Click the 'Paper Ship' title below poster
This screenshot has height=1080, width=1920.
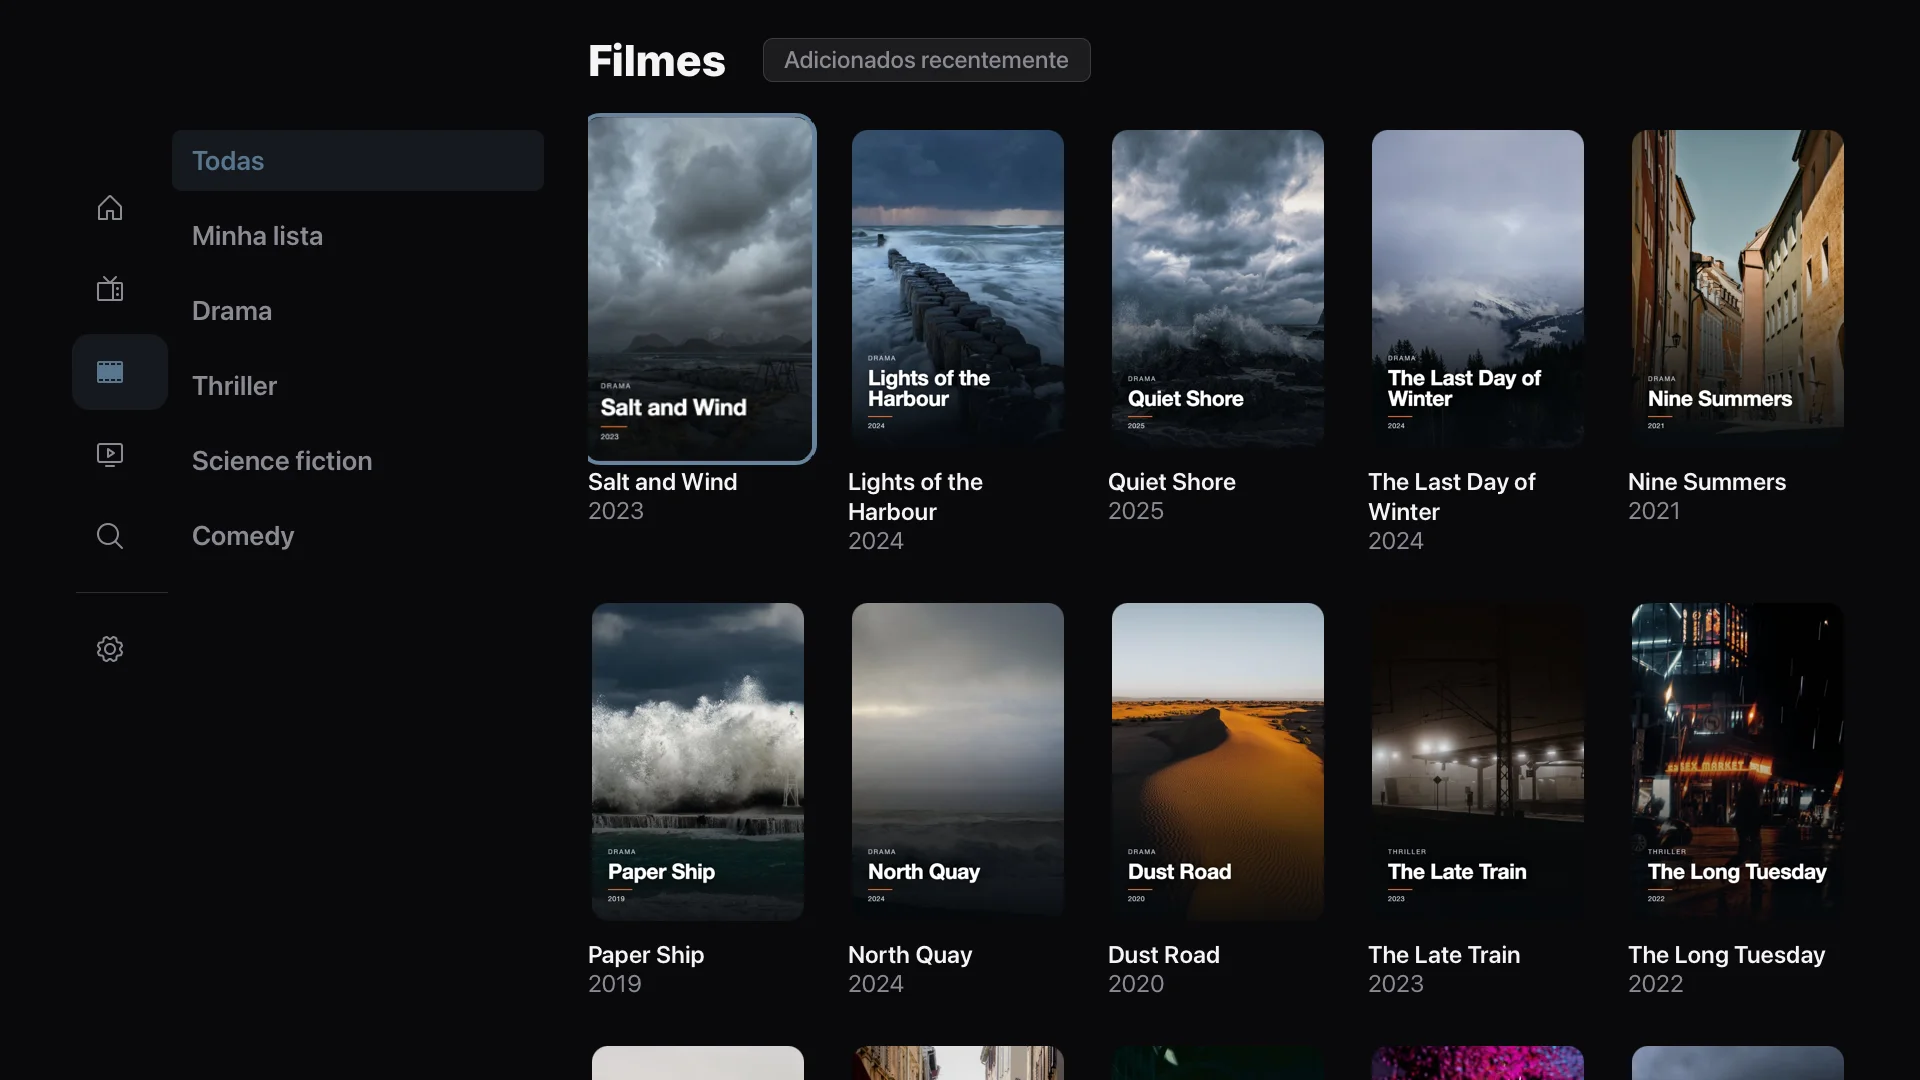[x=646, y=955]
